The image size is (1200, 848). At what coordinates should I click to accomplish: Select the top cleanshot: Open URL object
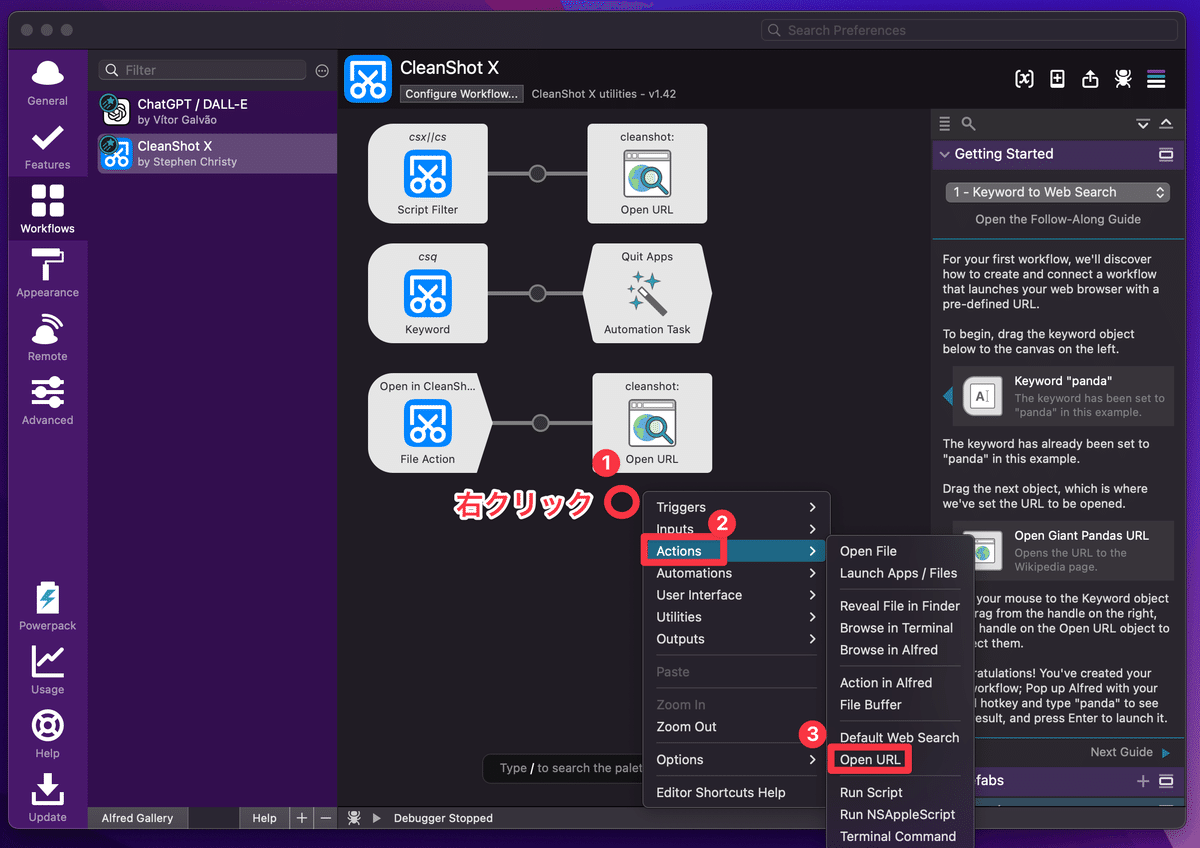click(647, 173)
